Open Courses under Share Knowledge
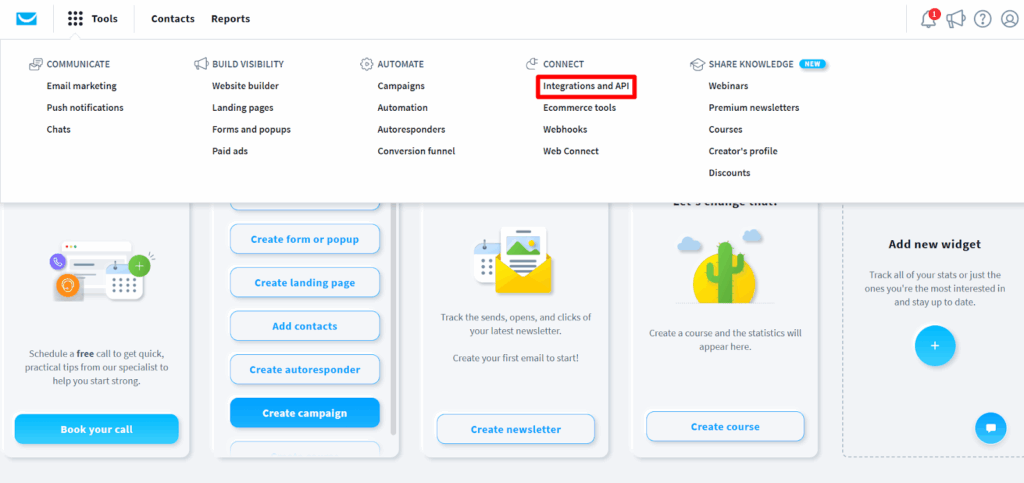 coord(726,129)
